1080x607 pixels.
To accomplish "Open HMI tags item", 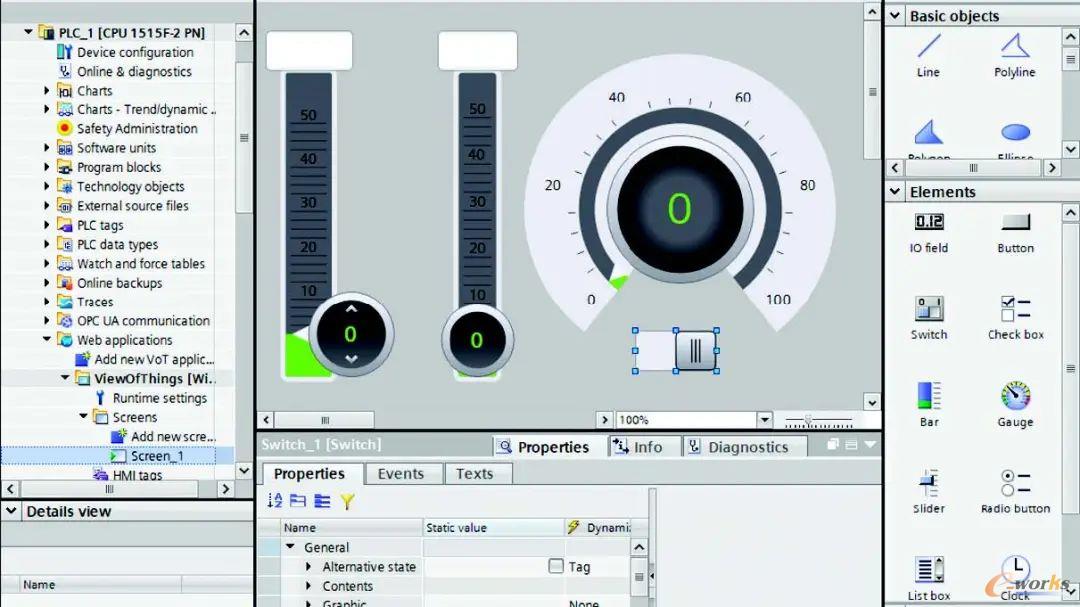I will [x=137, y=475].
